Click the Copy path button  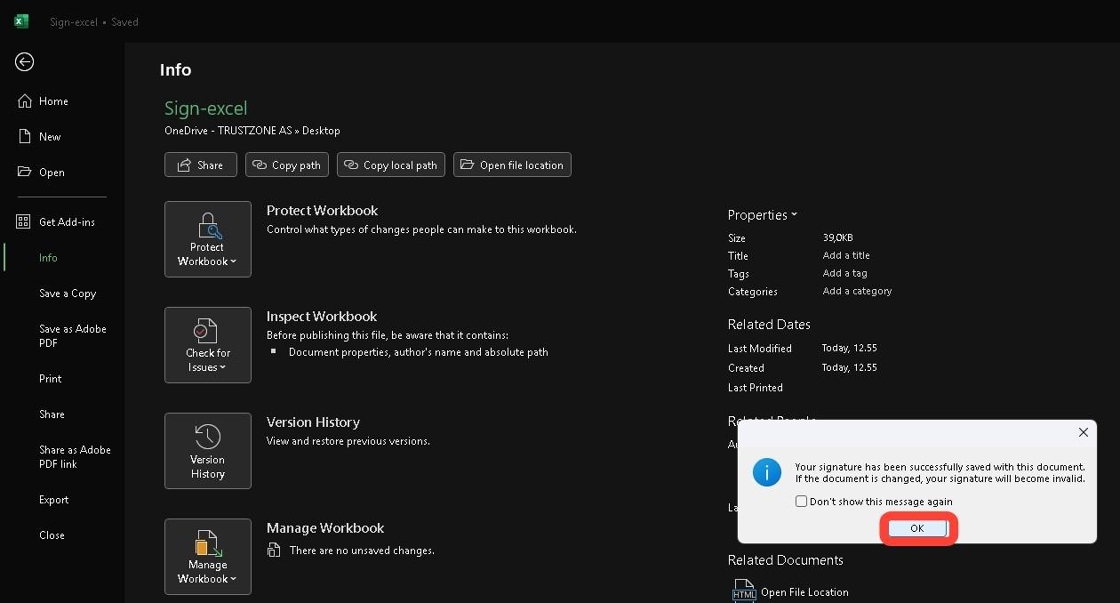[x=287, y=165]
